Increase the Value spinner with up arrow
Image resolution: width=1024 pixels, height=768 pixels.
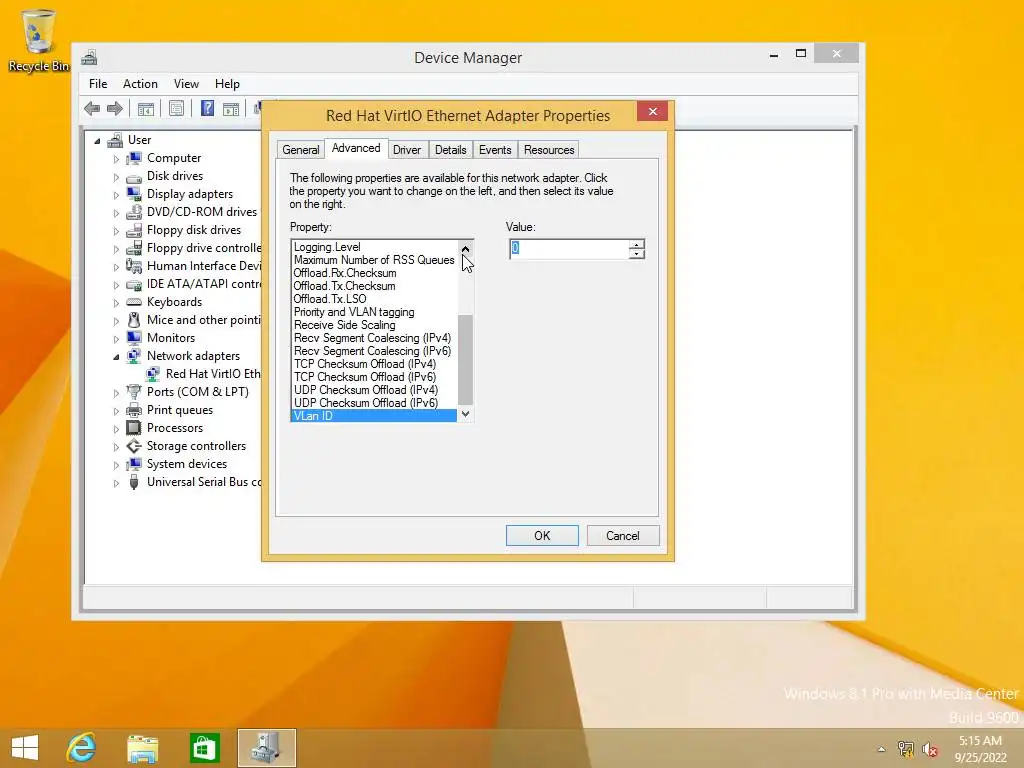pos(637,244)
